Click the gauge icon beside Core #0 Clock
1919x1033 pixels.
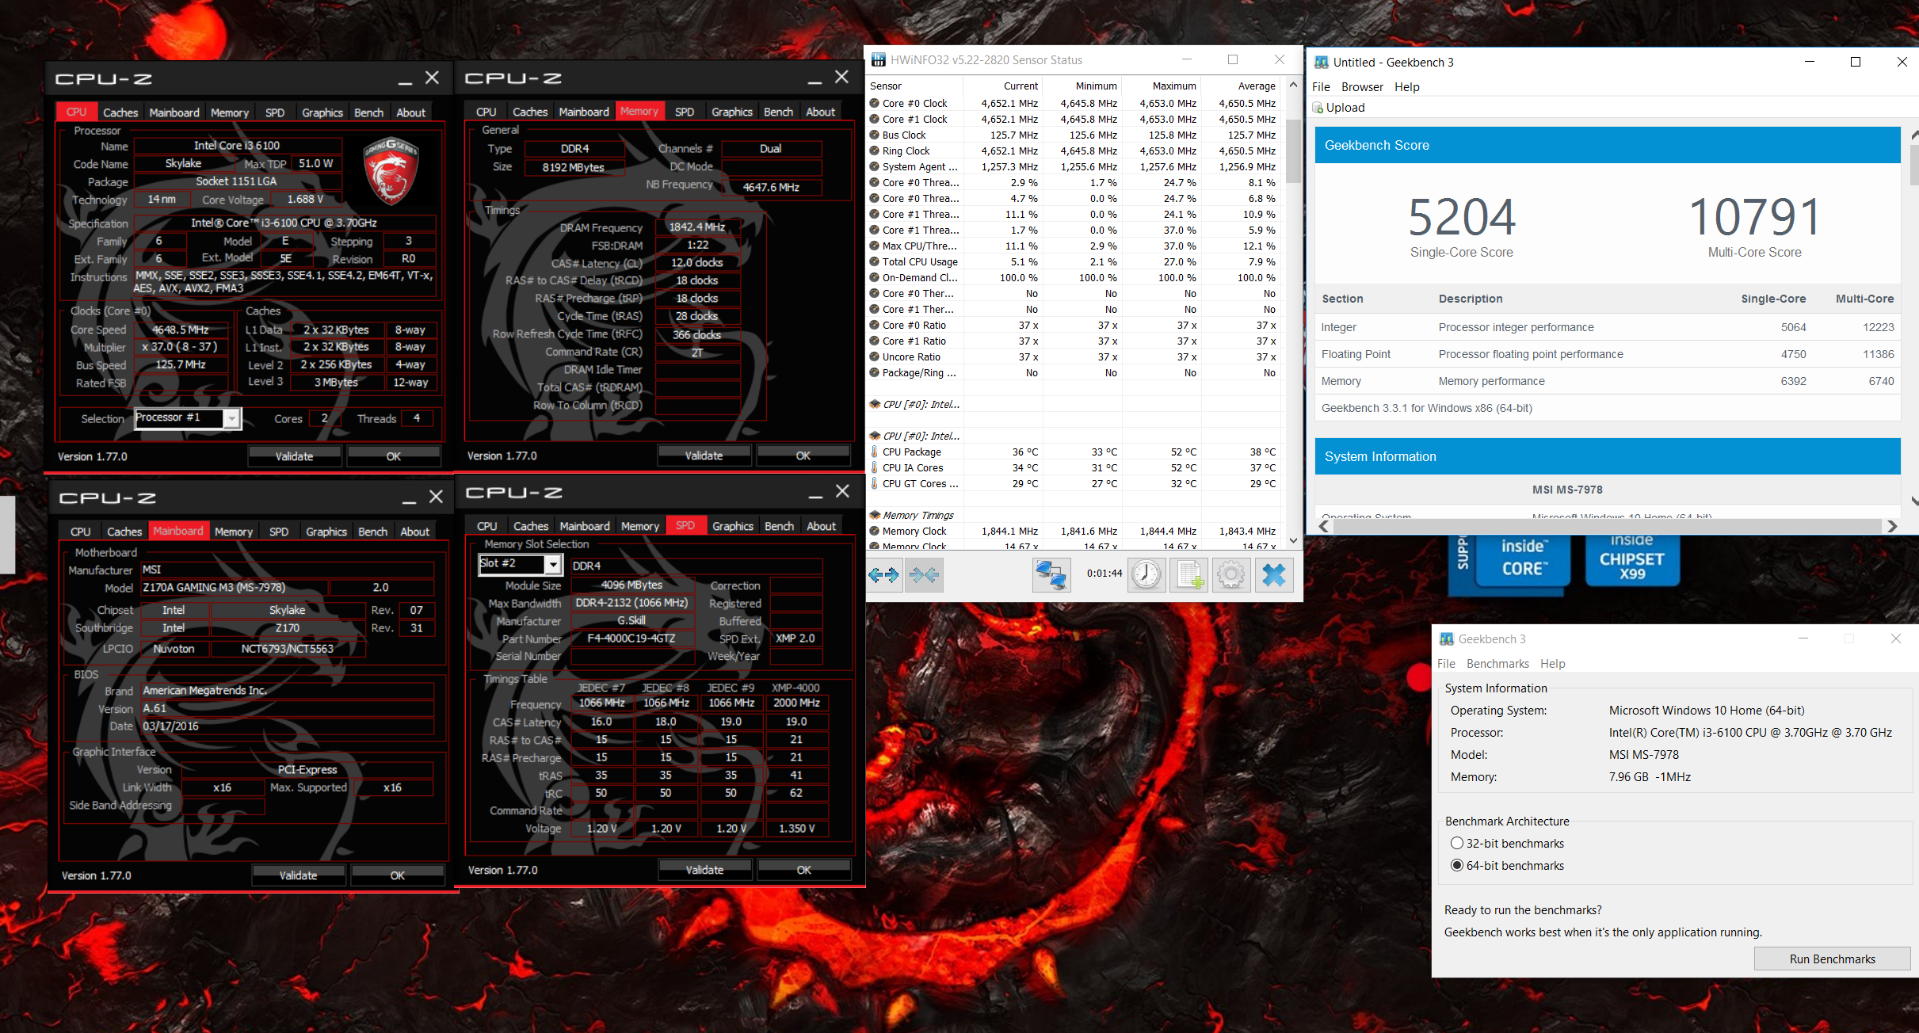pos(875,103)
